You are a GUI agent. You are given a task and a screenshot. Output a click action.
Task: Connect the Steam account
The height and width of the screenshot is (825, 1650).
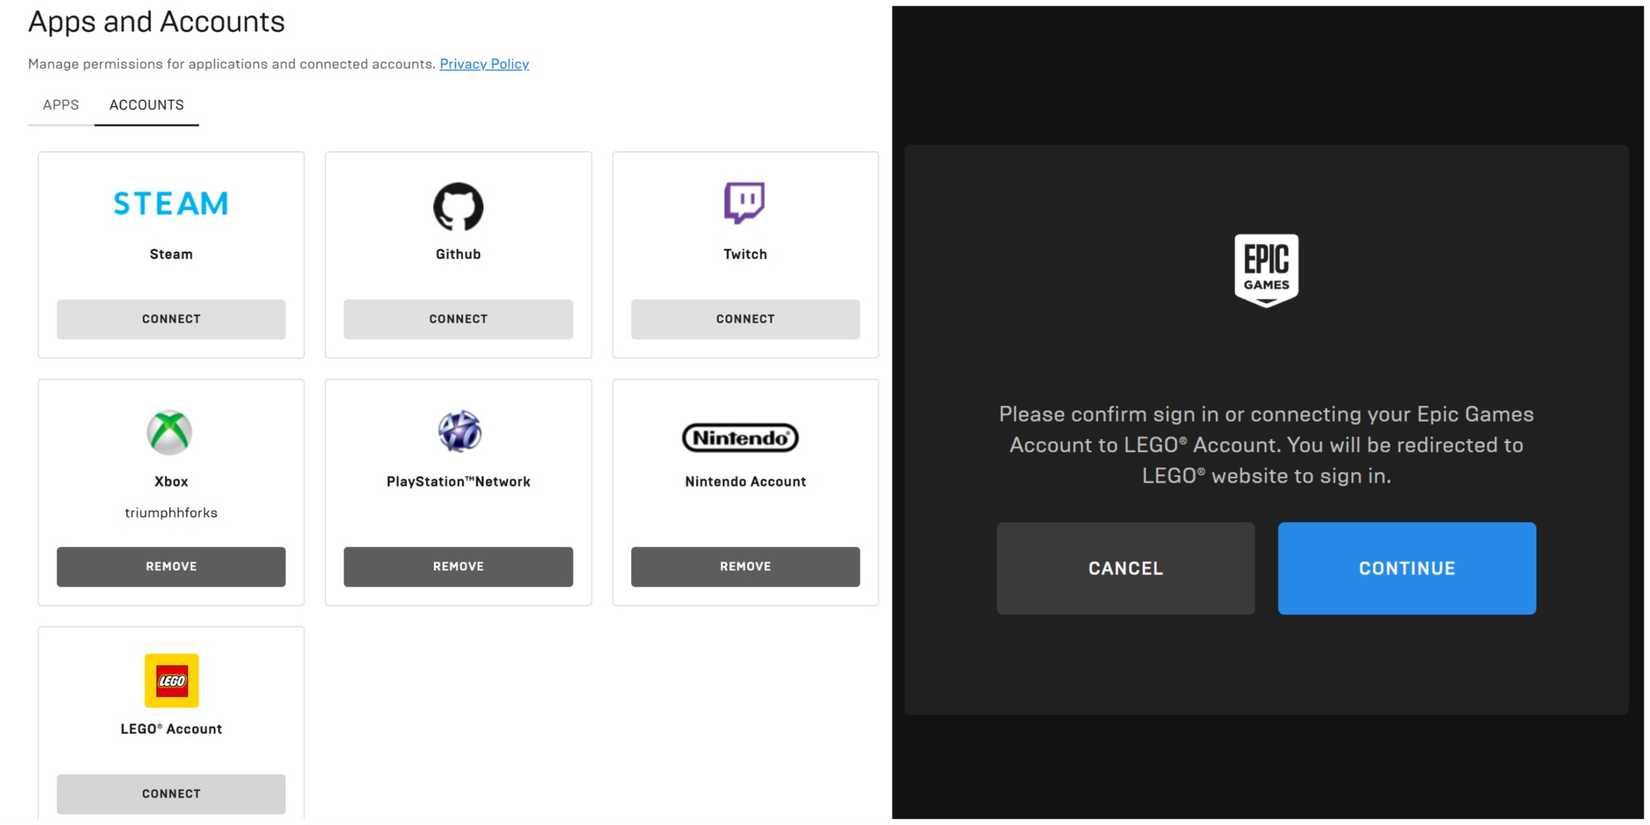click(x=171, y=319)
